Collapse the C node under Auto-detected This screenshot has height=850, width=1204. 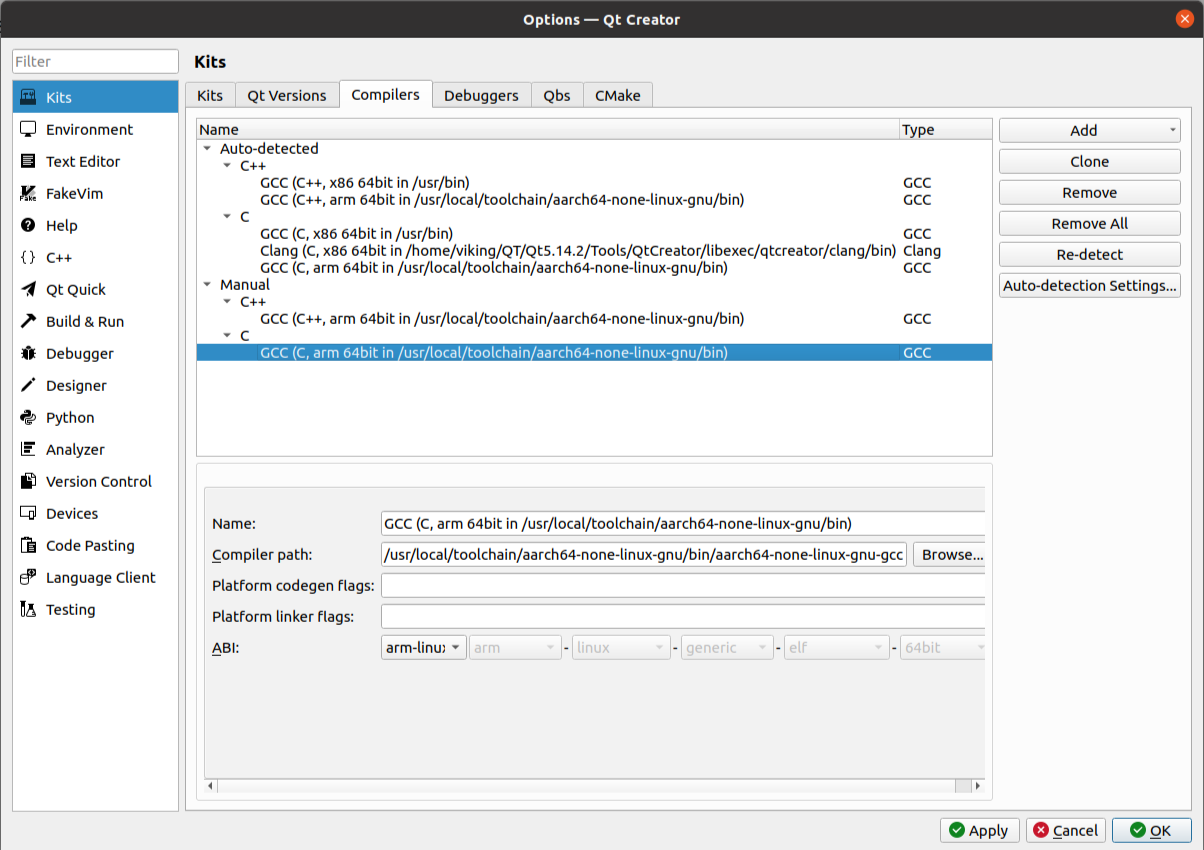227,216
